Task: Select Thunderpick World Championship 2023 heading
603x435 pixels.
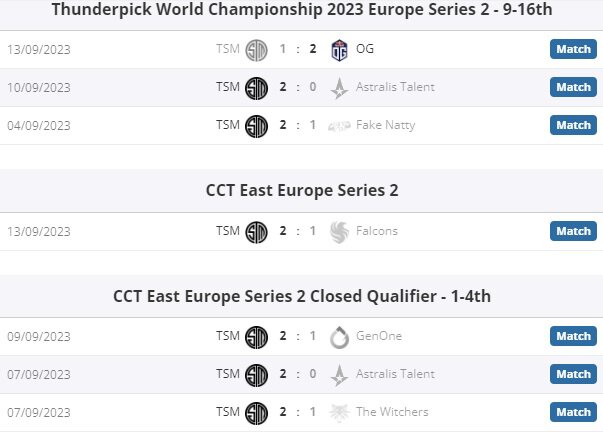Action: (x=302, y=9)
